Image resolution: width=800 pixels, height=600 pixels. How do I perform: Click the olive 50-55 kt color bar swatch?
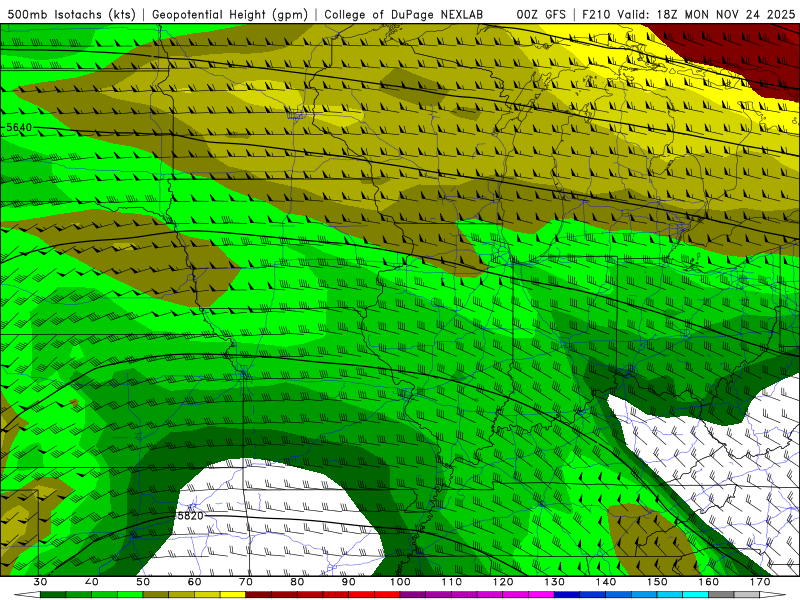point(156,595)
